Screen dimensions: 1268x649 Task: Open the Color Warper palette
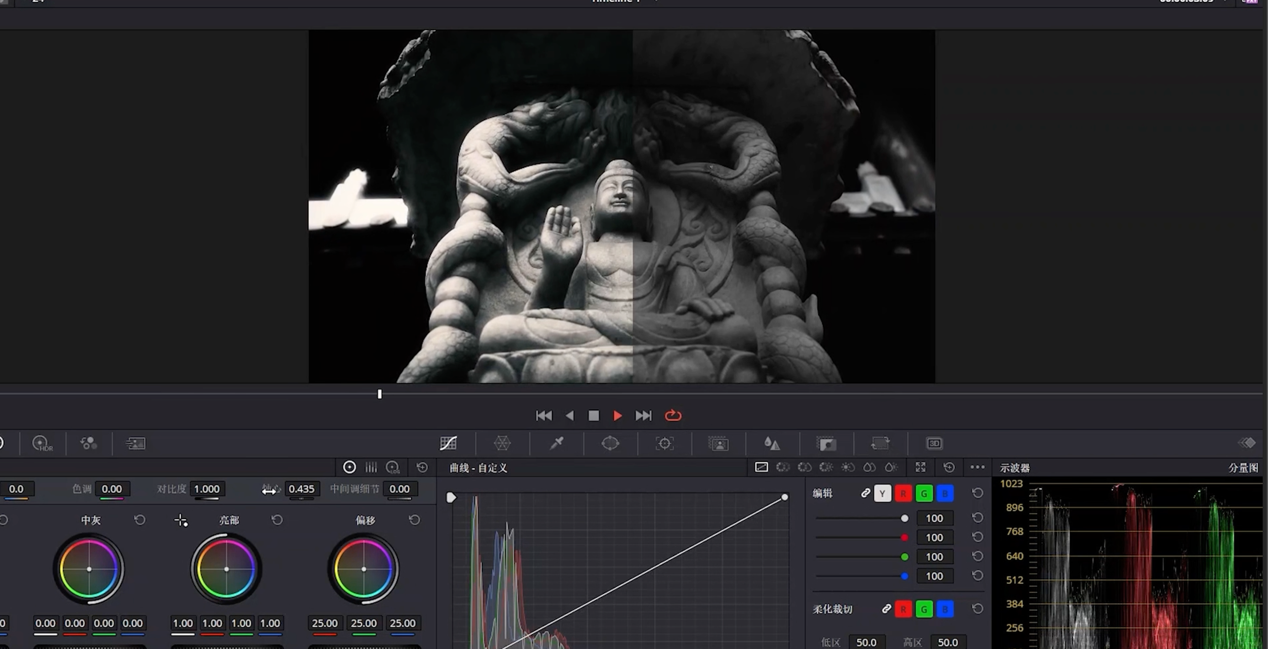(x=502, y=443)
